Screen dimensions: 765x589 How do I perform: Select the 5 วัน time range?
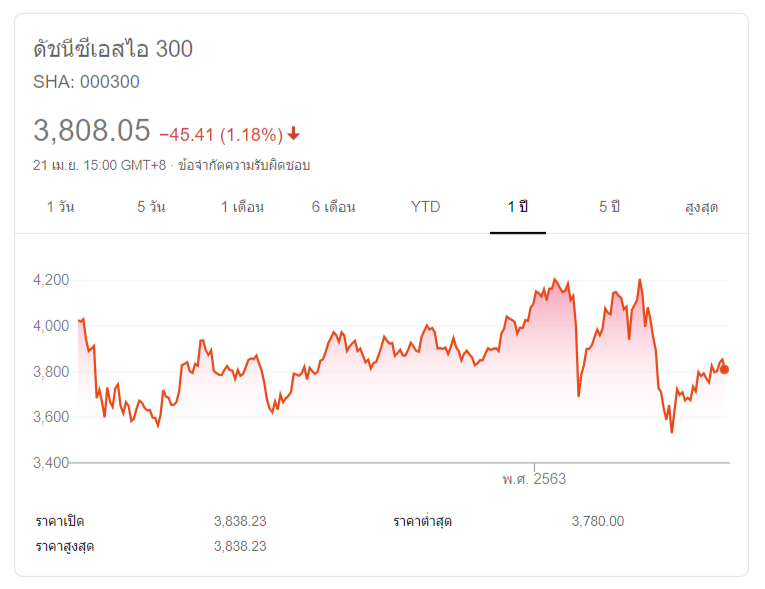[151, 207]
